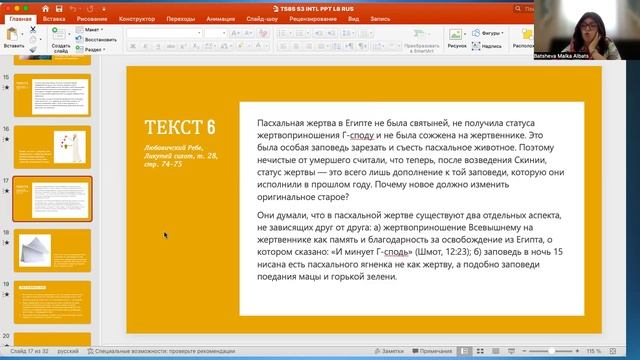Image resolution: width=640 pixels, height=360 pixels.
Task: Click the Bold Ж formatting icon
Action: (133, 47)
